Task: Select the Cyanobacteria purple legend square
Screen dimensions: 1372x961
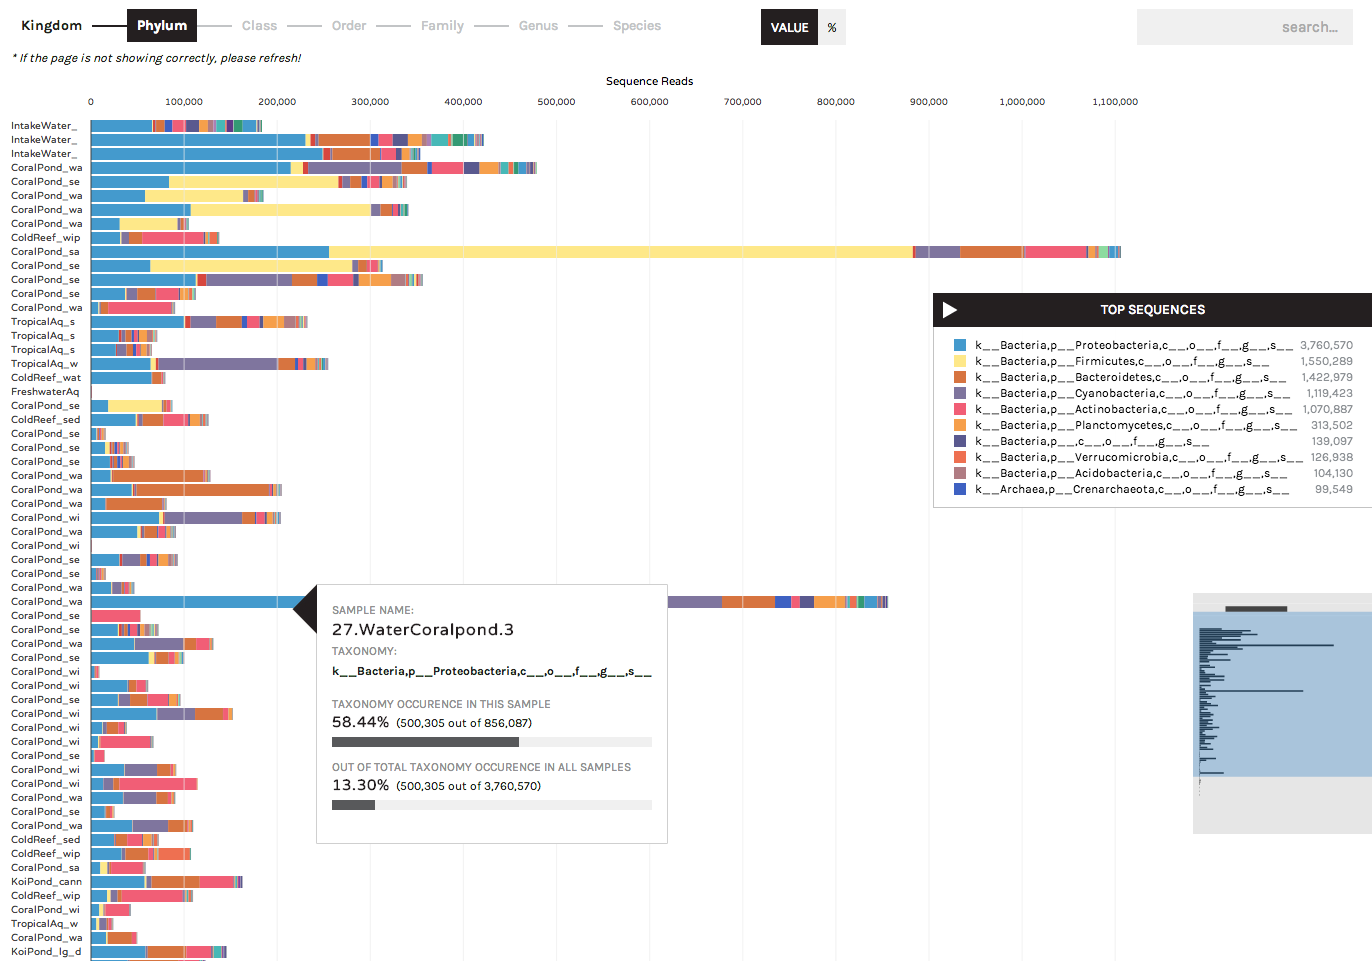Action: coord(962,393)
